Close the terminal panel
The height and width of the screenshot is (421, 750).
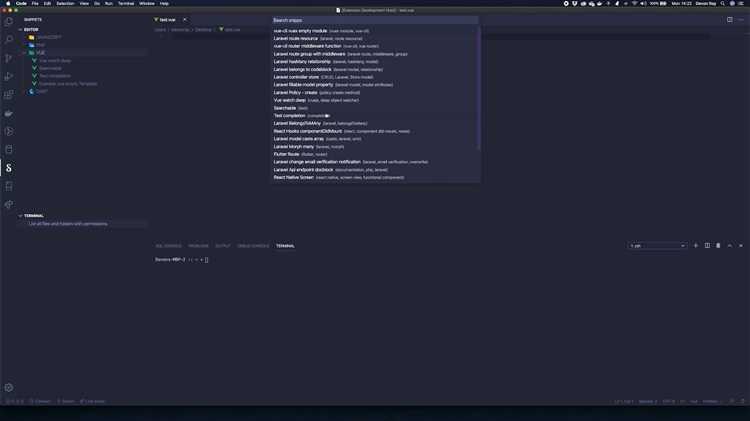click(x=741, y=245)
